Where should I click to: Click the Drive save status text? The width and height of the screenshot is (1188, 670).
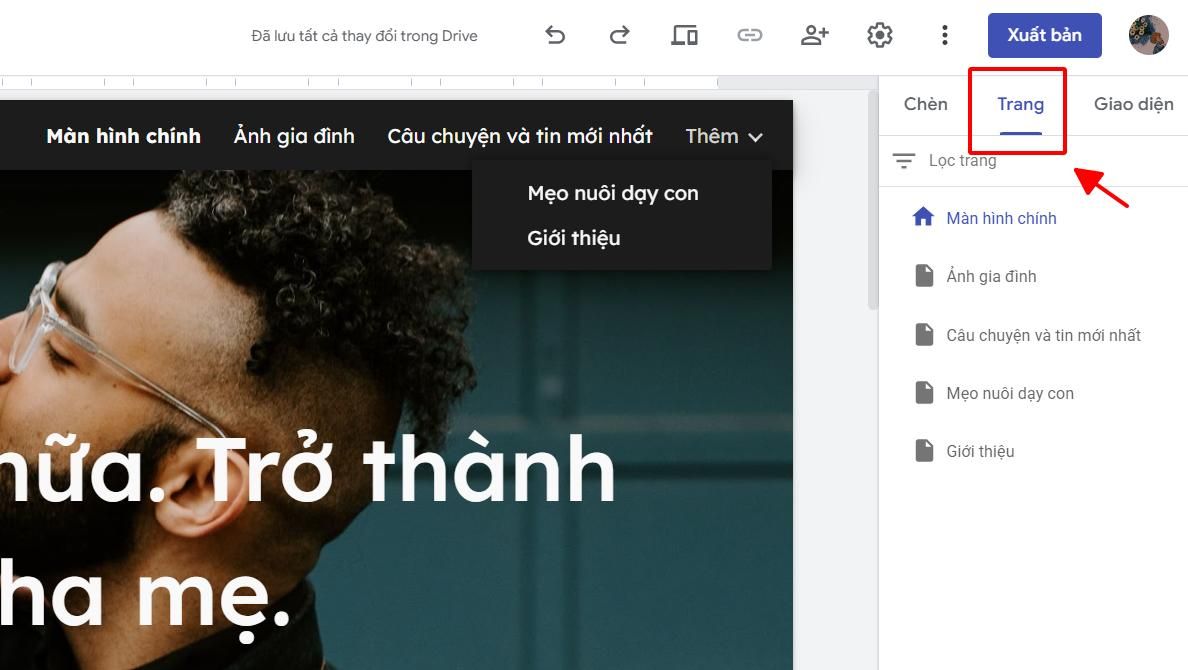[x=364, y=36]
